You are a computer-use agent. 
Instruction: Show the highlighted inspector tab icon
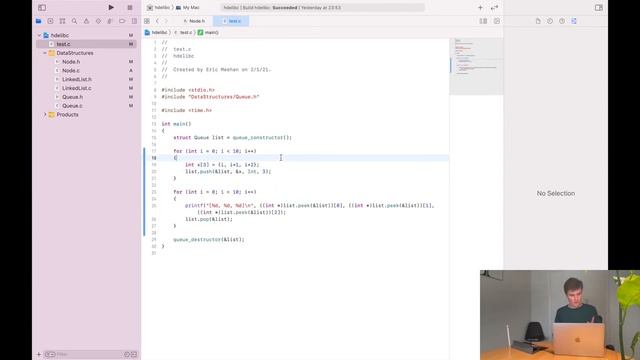pos(574,21)
